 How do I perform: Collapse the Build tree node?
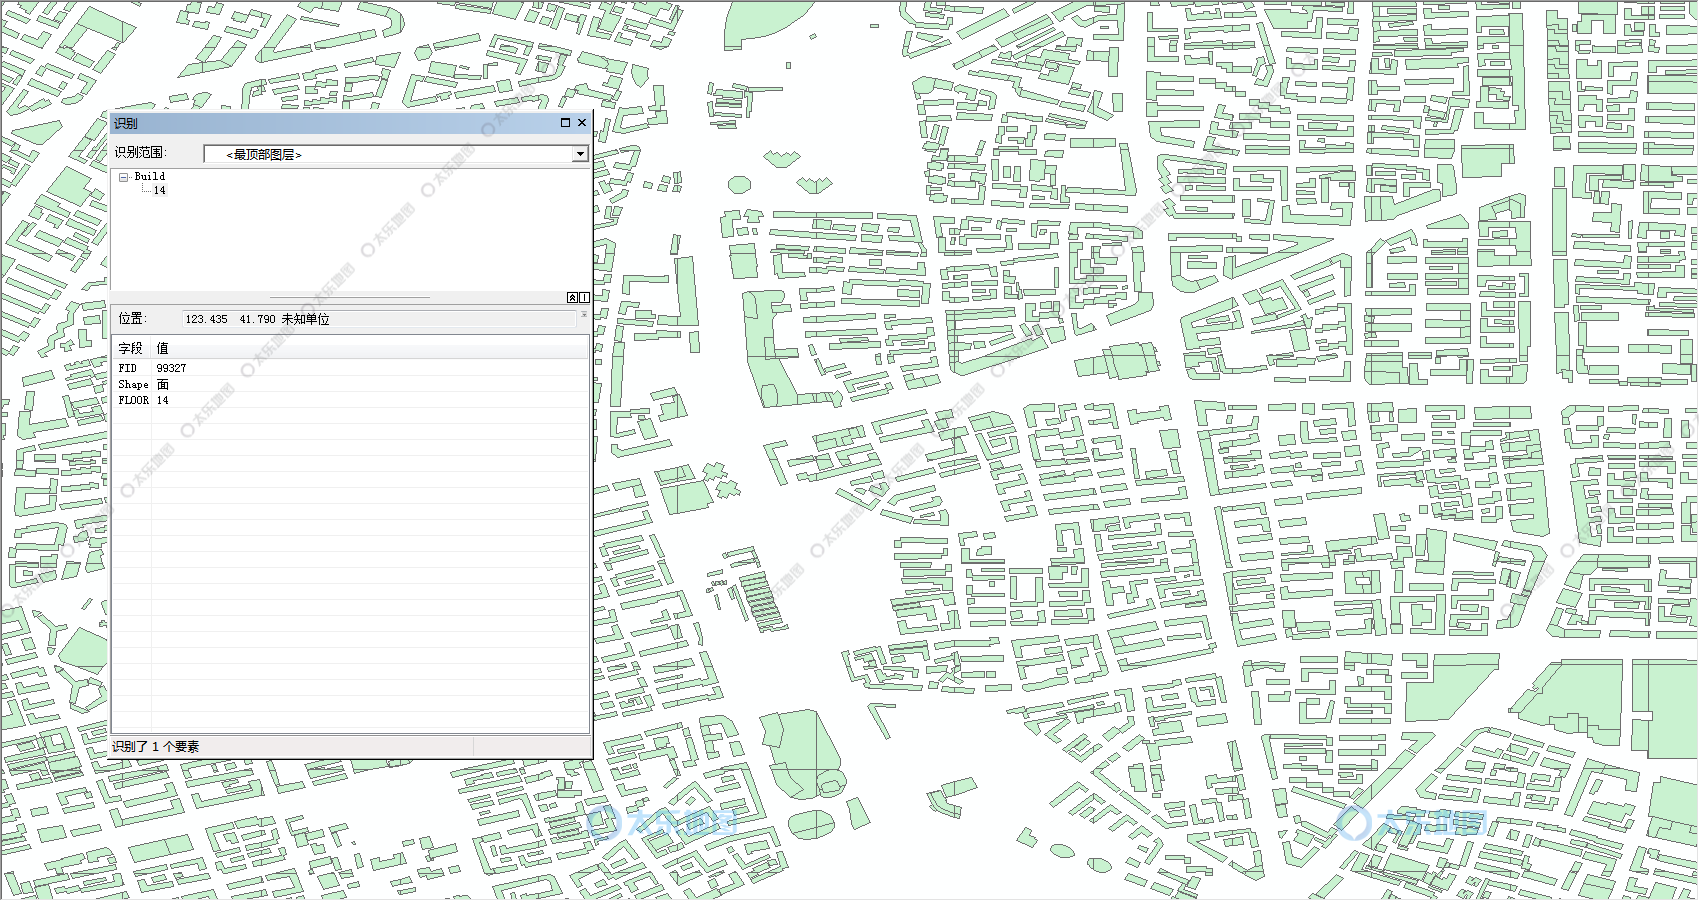coord(124,177)
